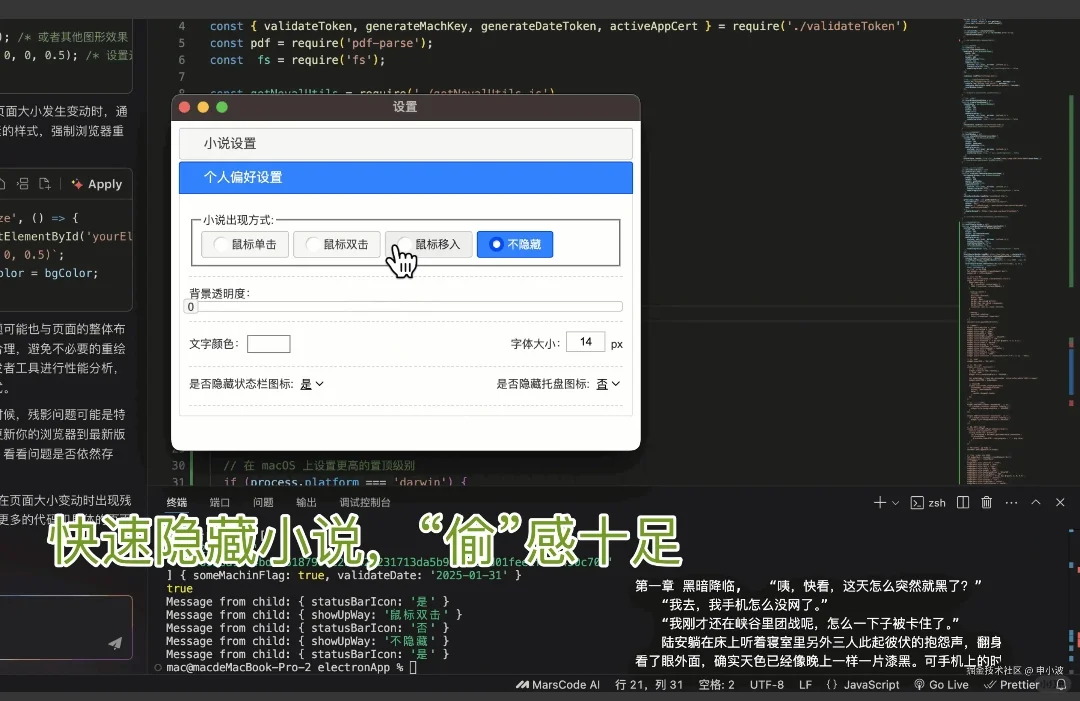This screenshot has width=1080, height=701.
Task: Click terminal line showUpWay: '不隐藏'
Action: 373,641
